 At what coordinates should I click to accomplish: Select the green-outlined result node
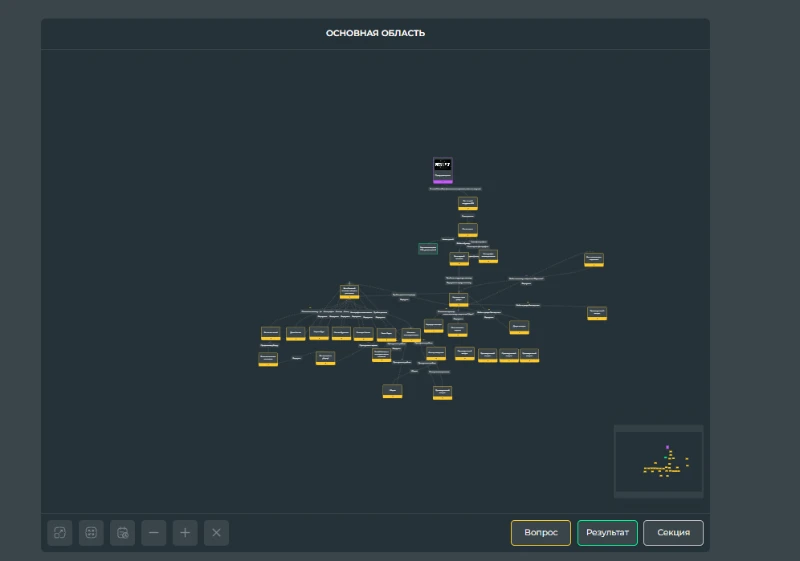click(x=428, y=248)
